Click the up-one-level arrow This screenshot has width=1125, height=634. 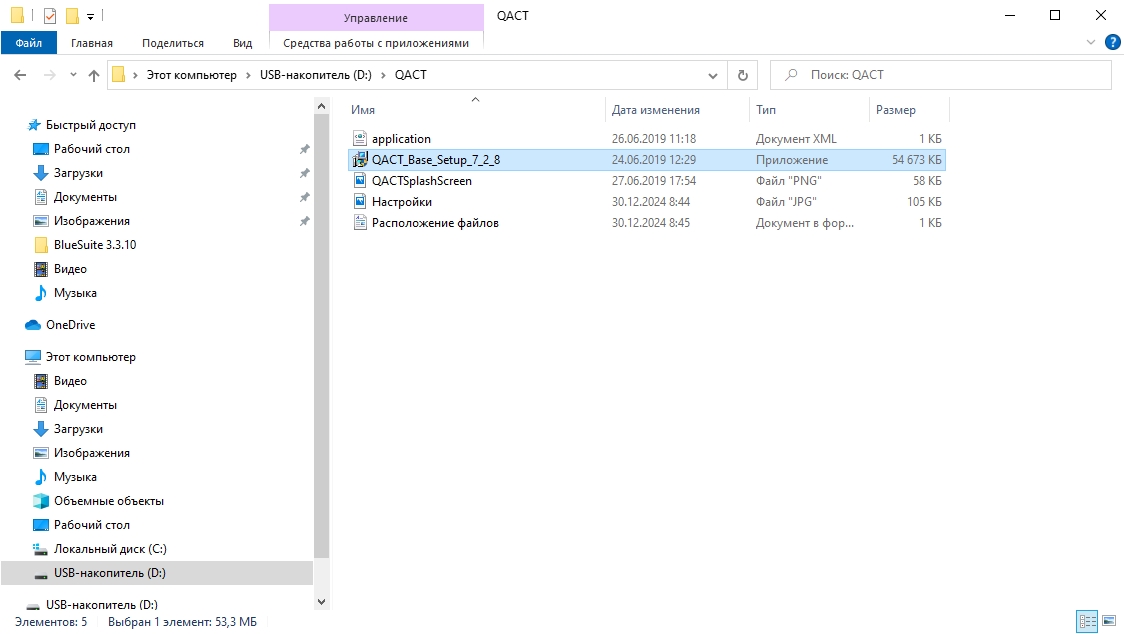click(x=94, y=75)
